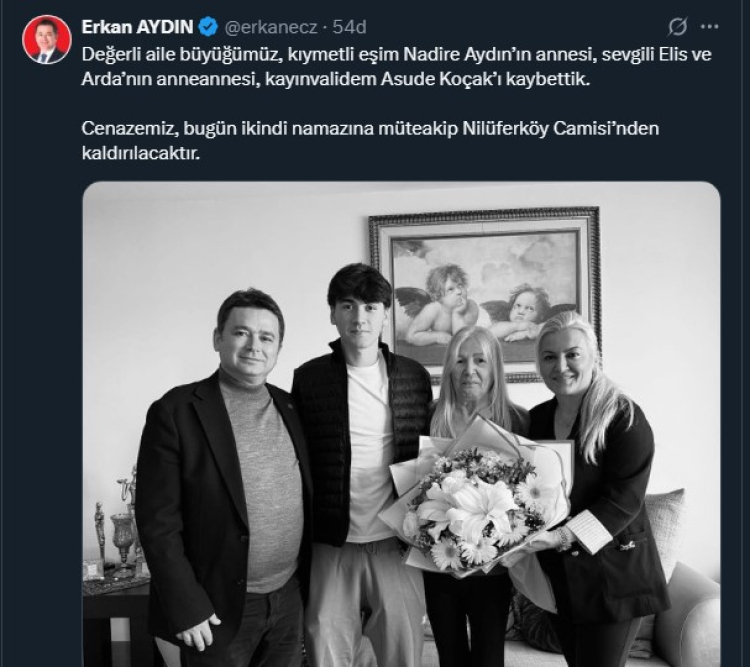750x667 pixels.
Task: Click the cushion on the sofa in the photo
Action: point(666,520)
